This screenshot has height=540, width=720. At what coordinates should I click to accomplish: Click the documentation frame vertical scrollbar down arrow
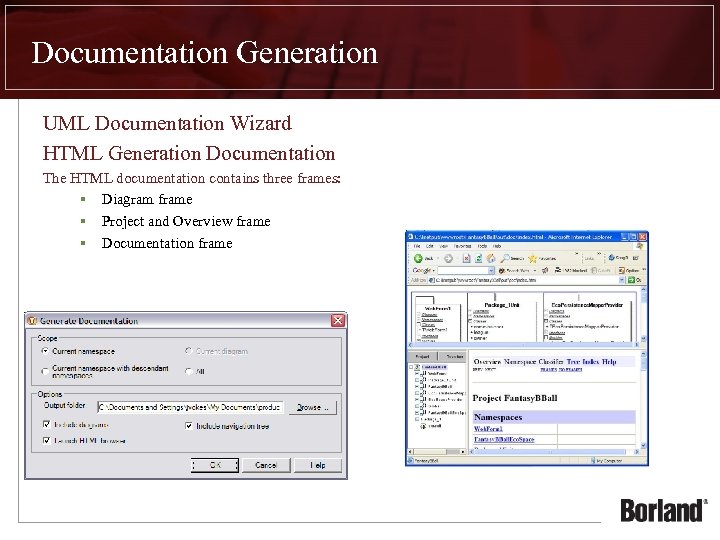point(643,445)
